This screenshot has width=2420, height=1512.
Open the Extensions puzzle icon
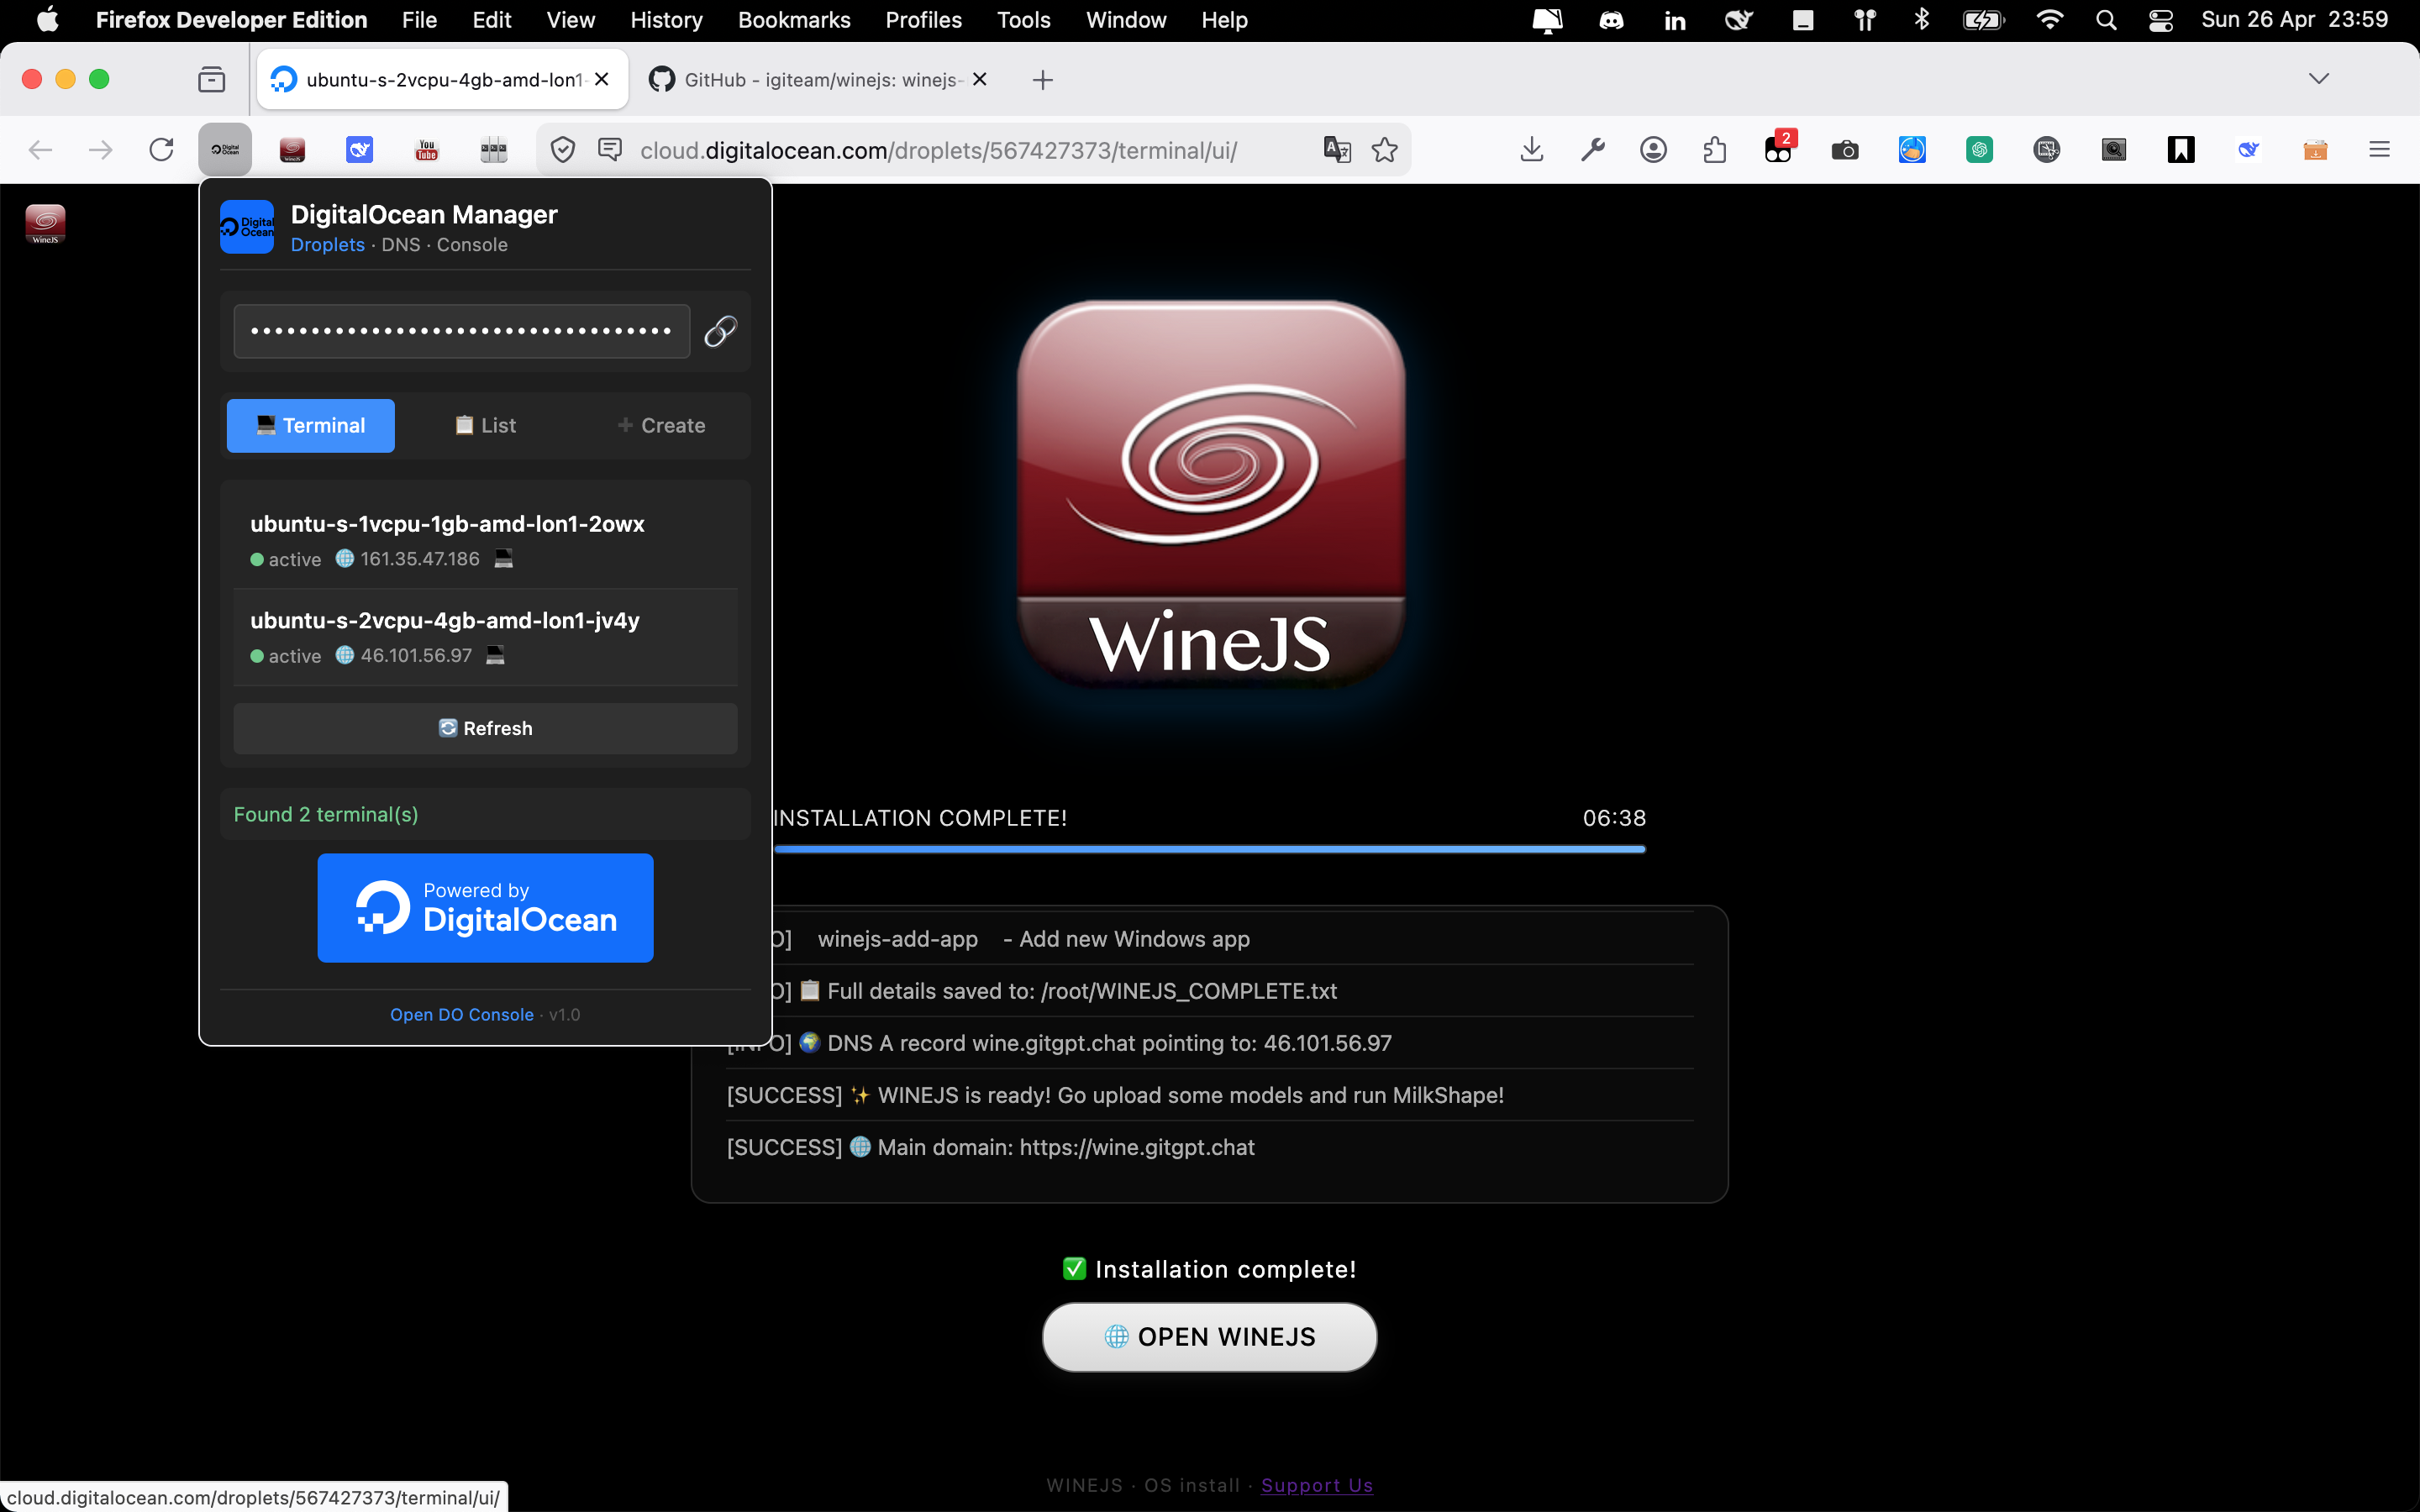(x=1715, y=150)
